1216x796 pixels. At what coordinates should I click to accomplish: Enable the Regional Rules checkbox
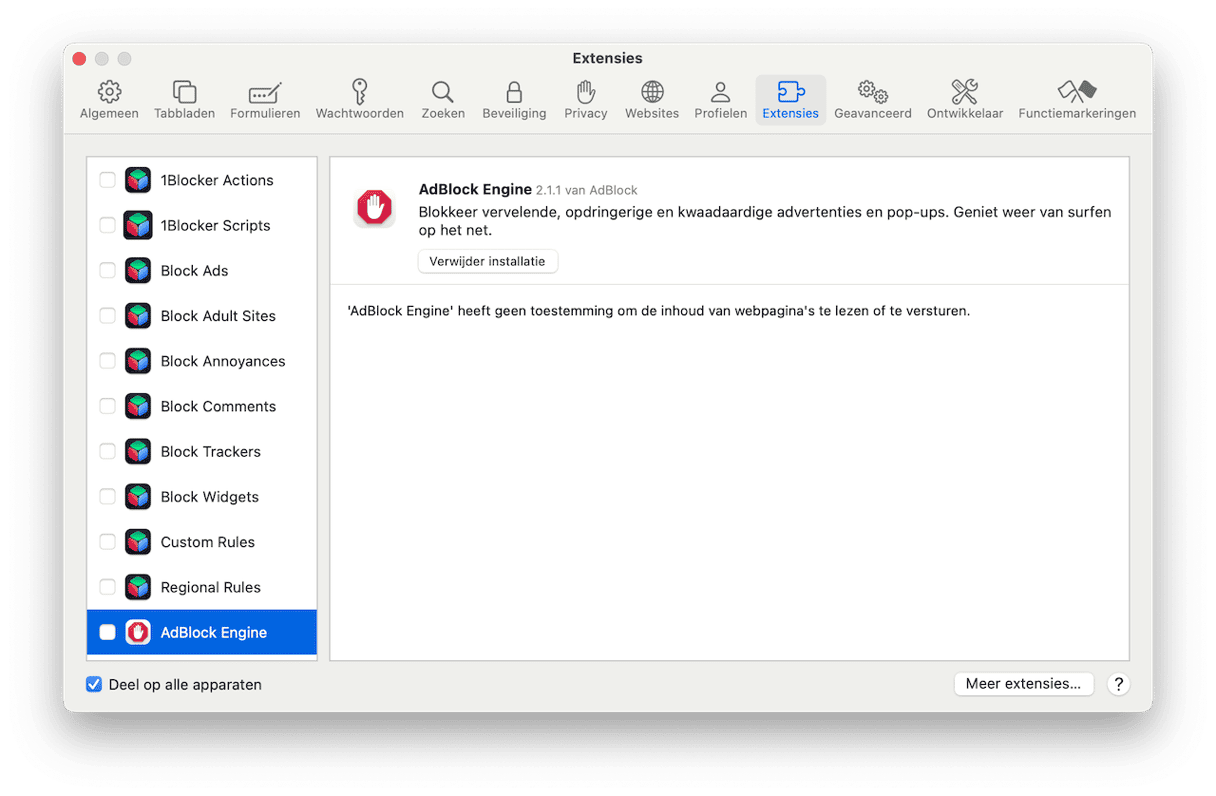tap(107, 587)
